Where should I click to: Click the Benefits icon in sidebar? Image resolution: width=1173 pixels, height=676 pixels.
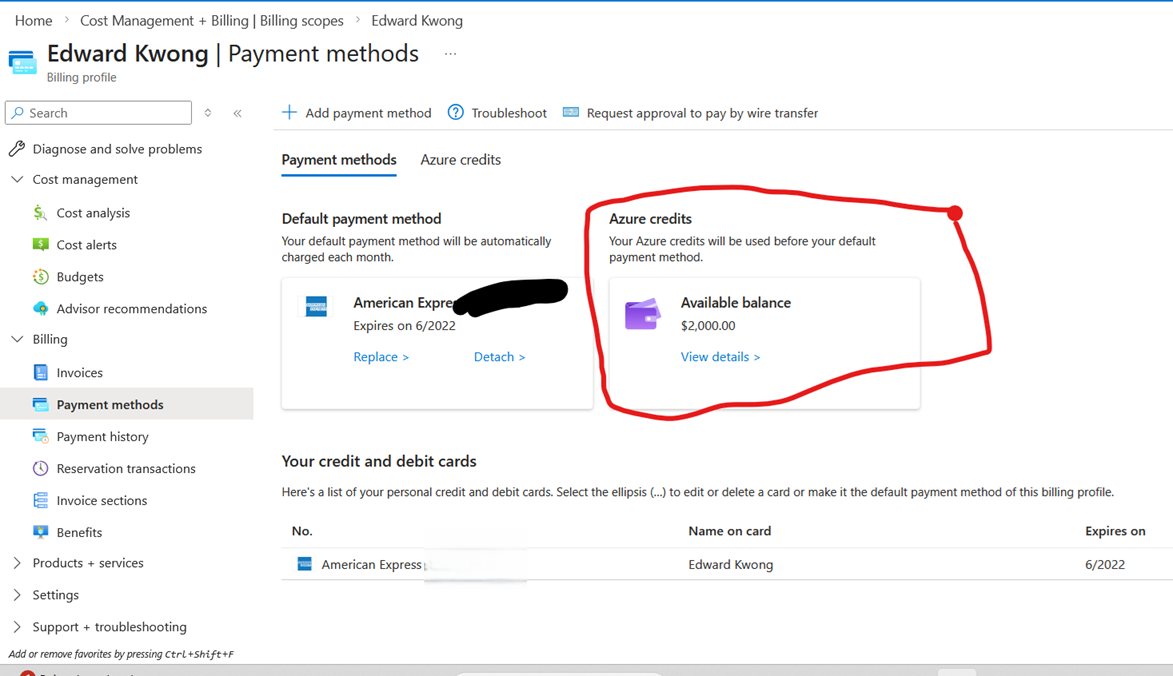[x=40, y=532]
